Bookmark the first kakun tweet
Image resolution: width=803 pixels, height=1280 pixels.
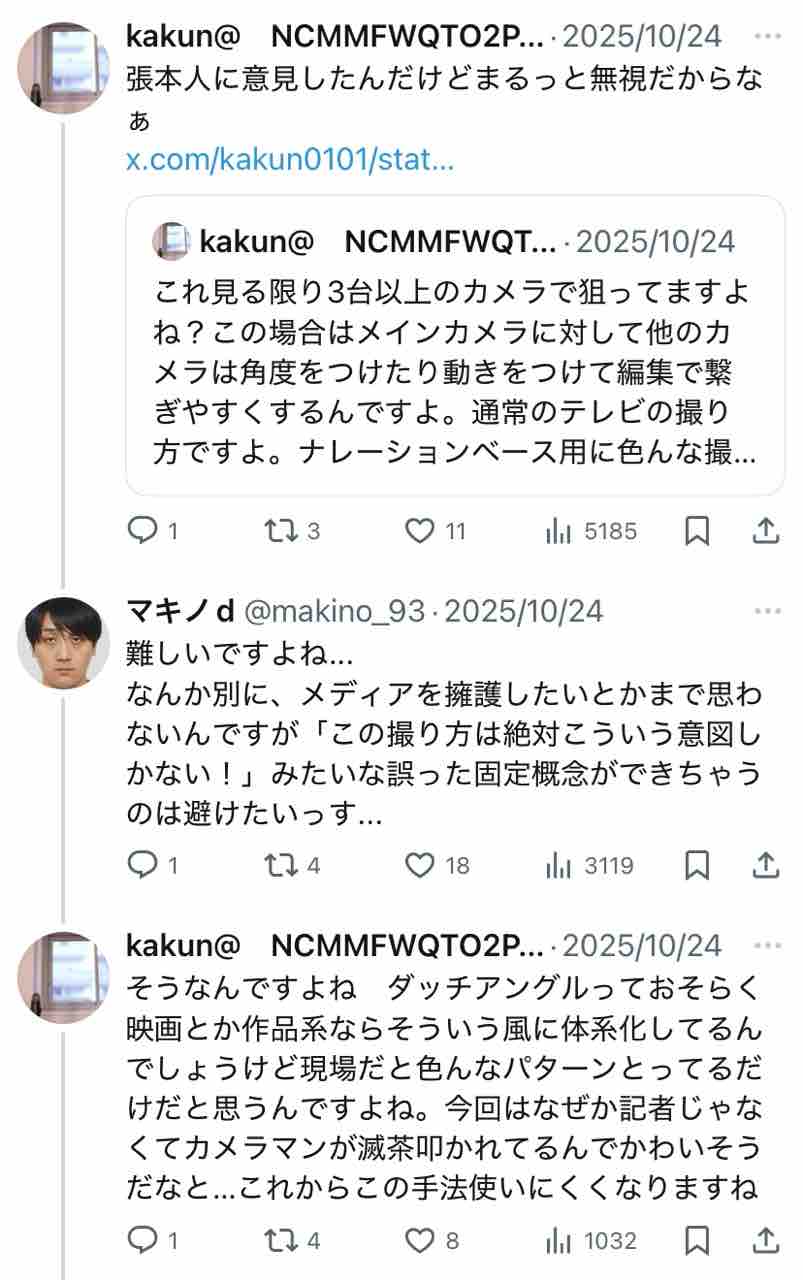[697, 531]
